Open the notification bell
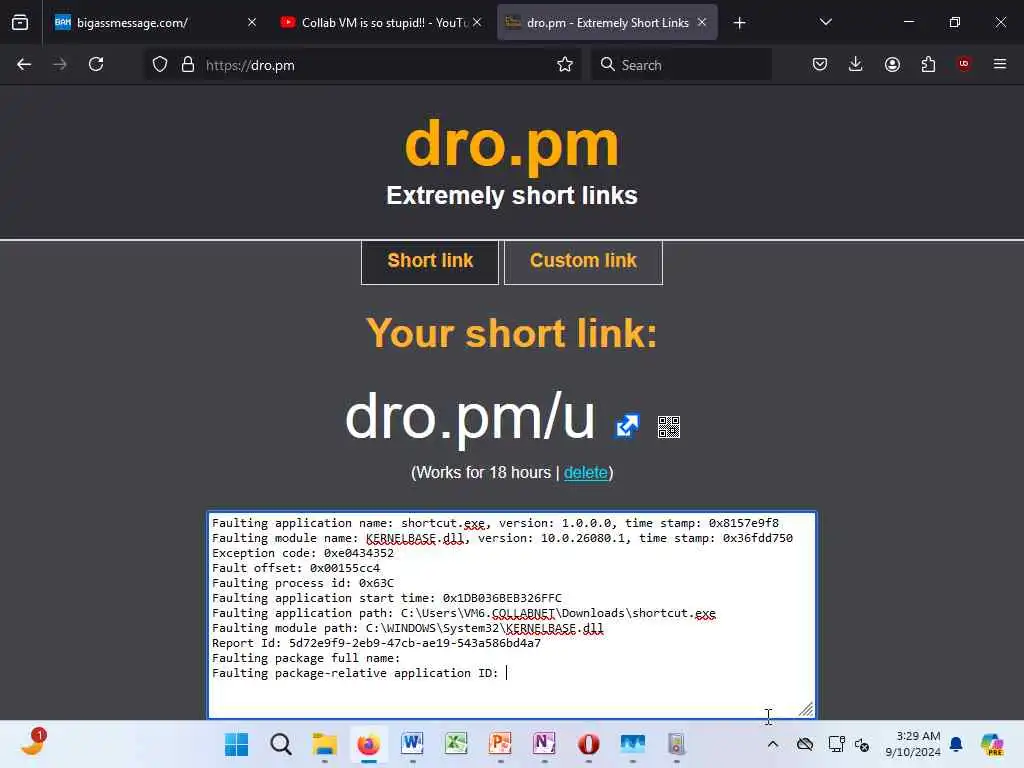The image size is (1024, 768). coord(956,744)
